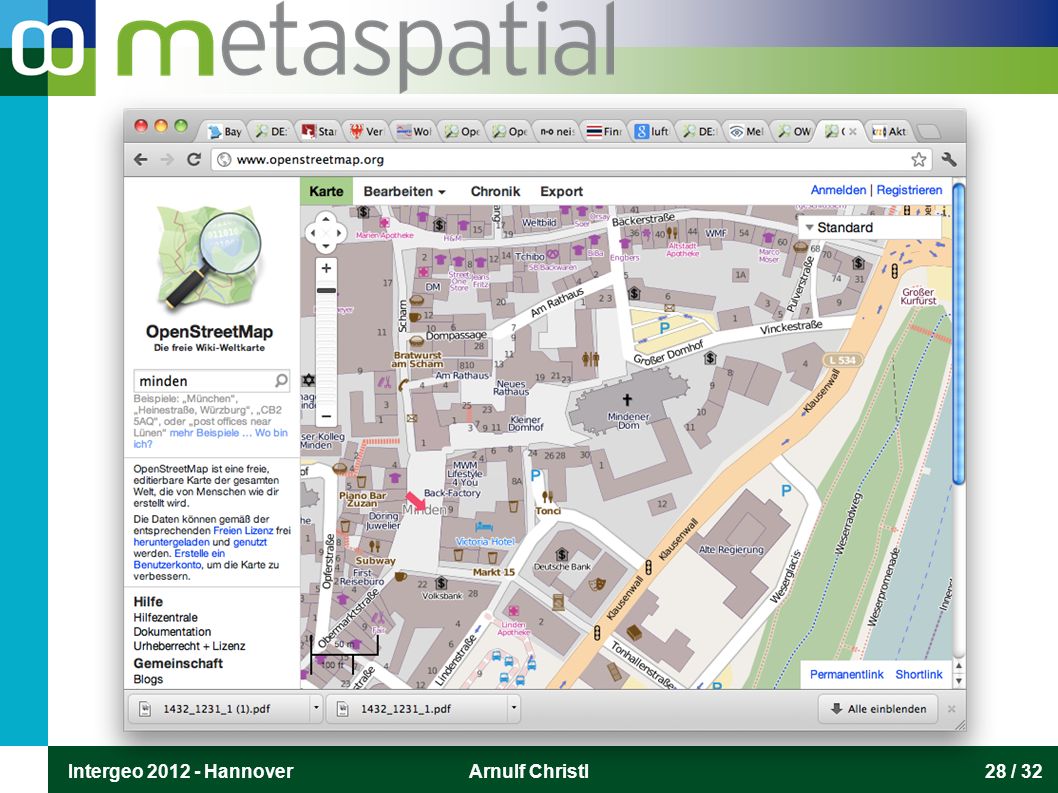Click the scrollbar down arrow
The height and width of the screenshot is (793, 1058).
tap(959, 680)
